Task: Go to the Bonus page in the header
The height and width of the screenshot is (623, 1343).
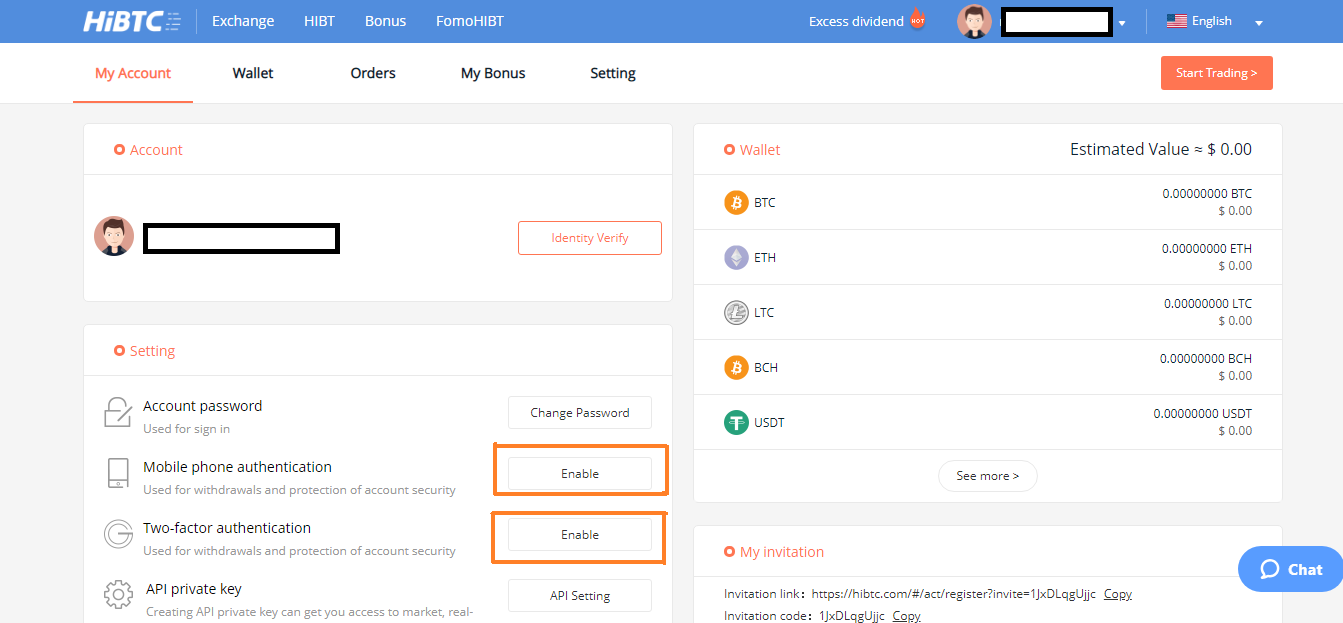Action: click(x=386, y=21)
